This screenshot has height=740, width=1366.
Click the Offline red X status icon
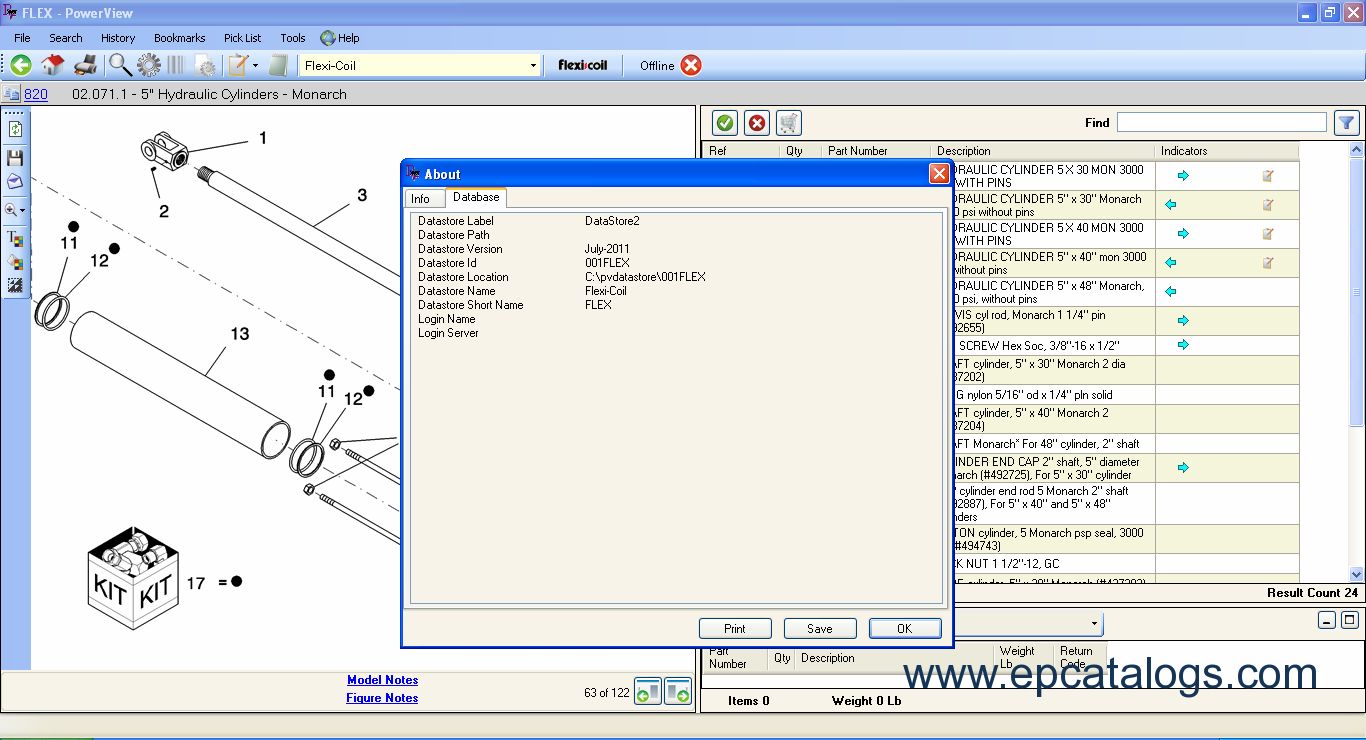691,65
